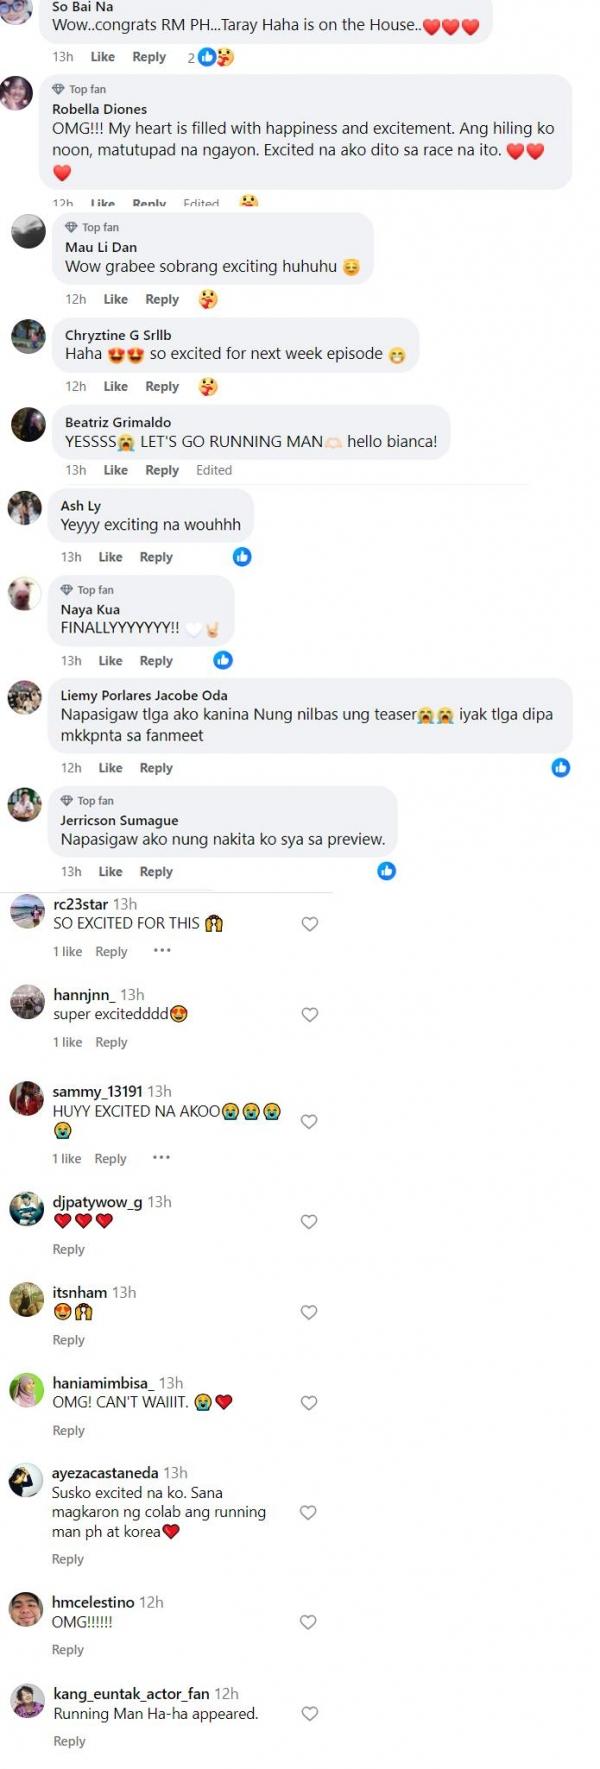Click the care reaction emoji on Mau Li Dan's comment
600x1769 pixels.
(x=208, y=299)
